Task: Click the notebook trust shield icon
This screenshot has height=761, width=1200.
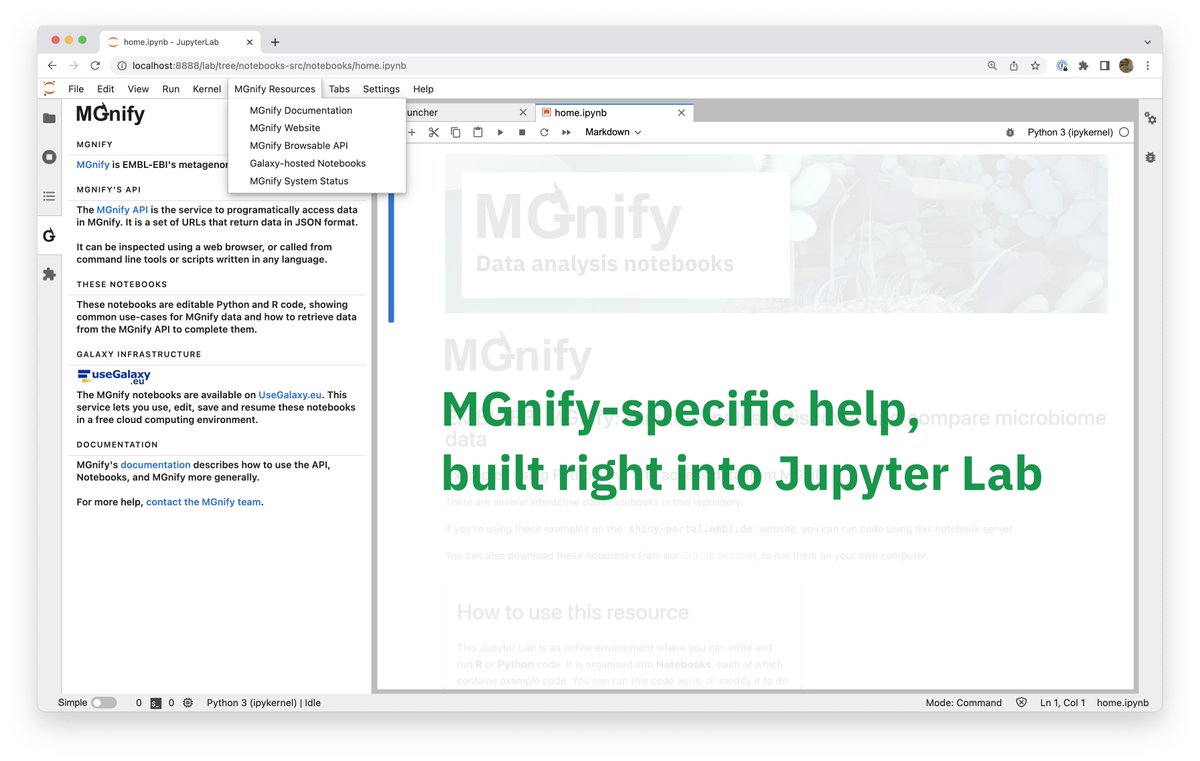Action: pyautogui.click(x=1021, y=703)
